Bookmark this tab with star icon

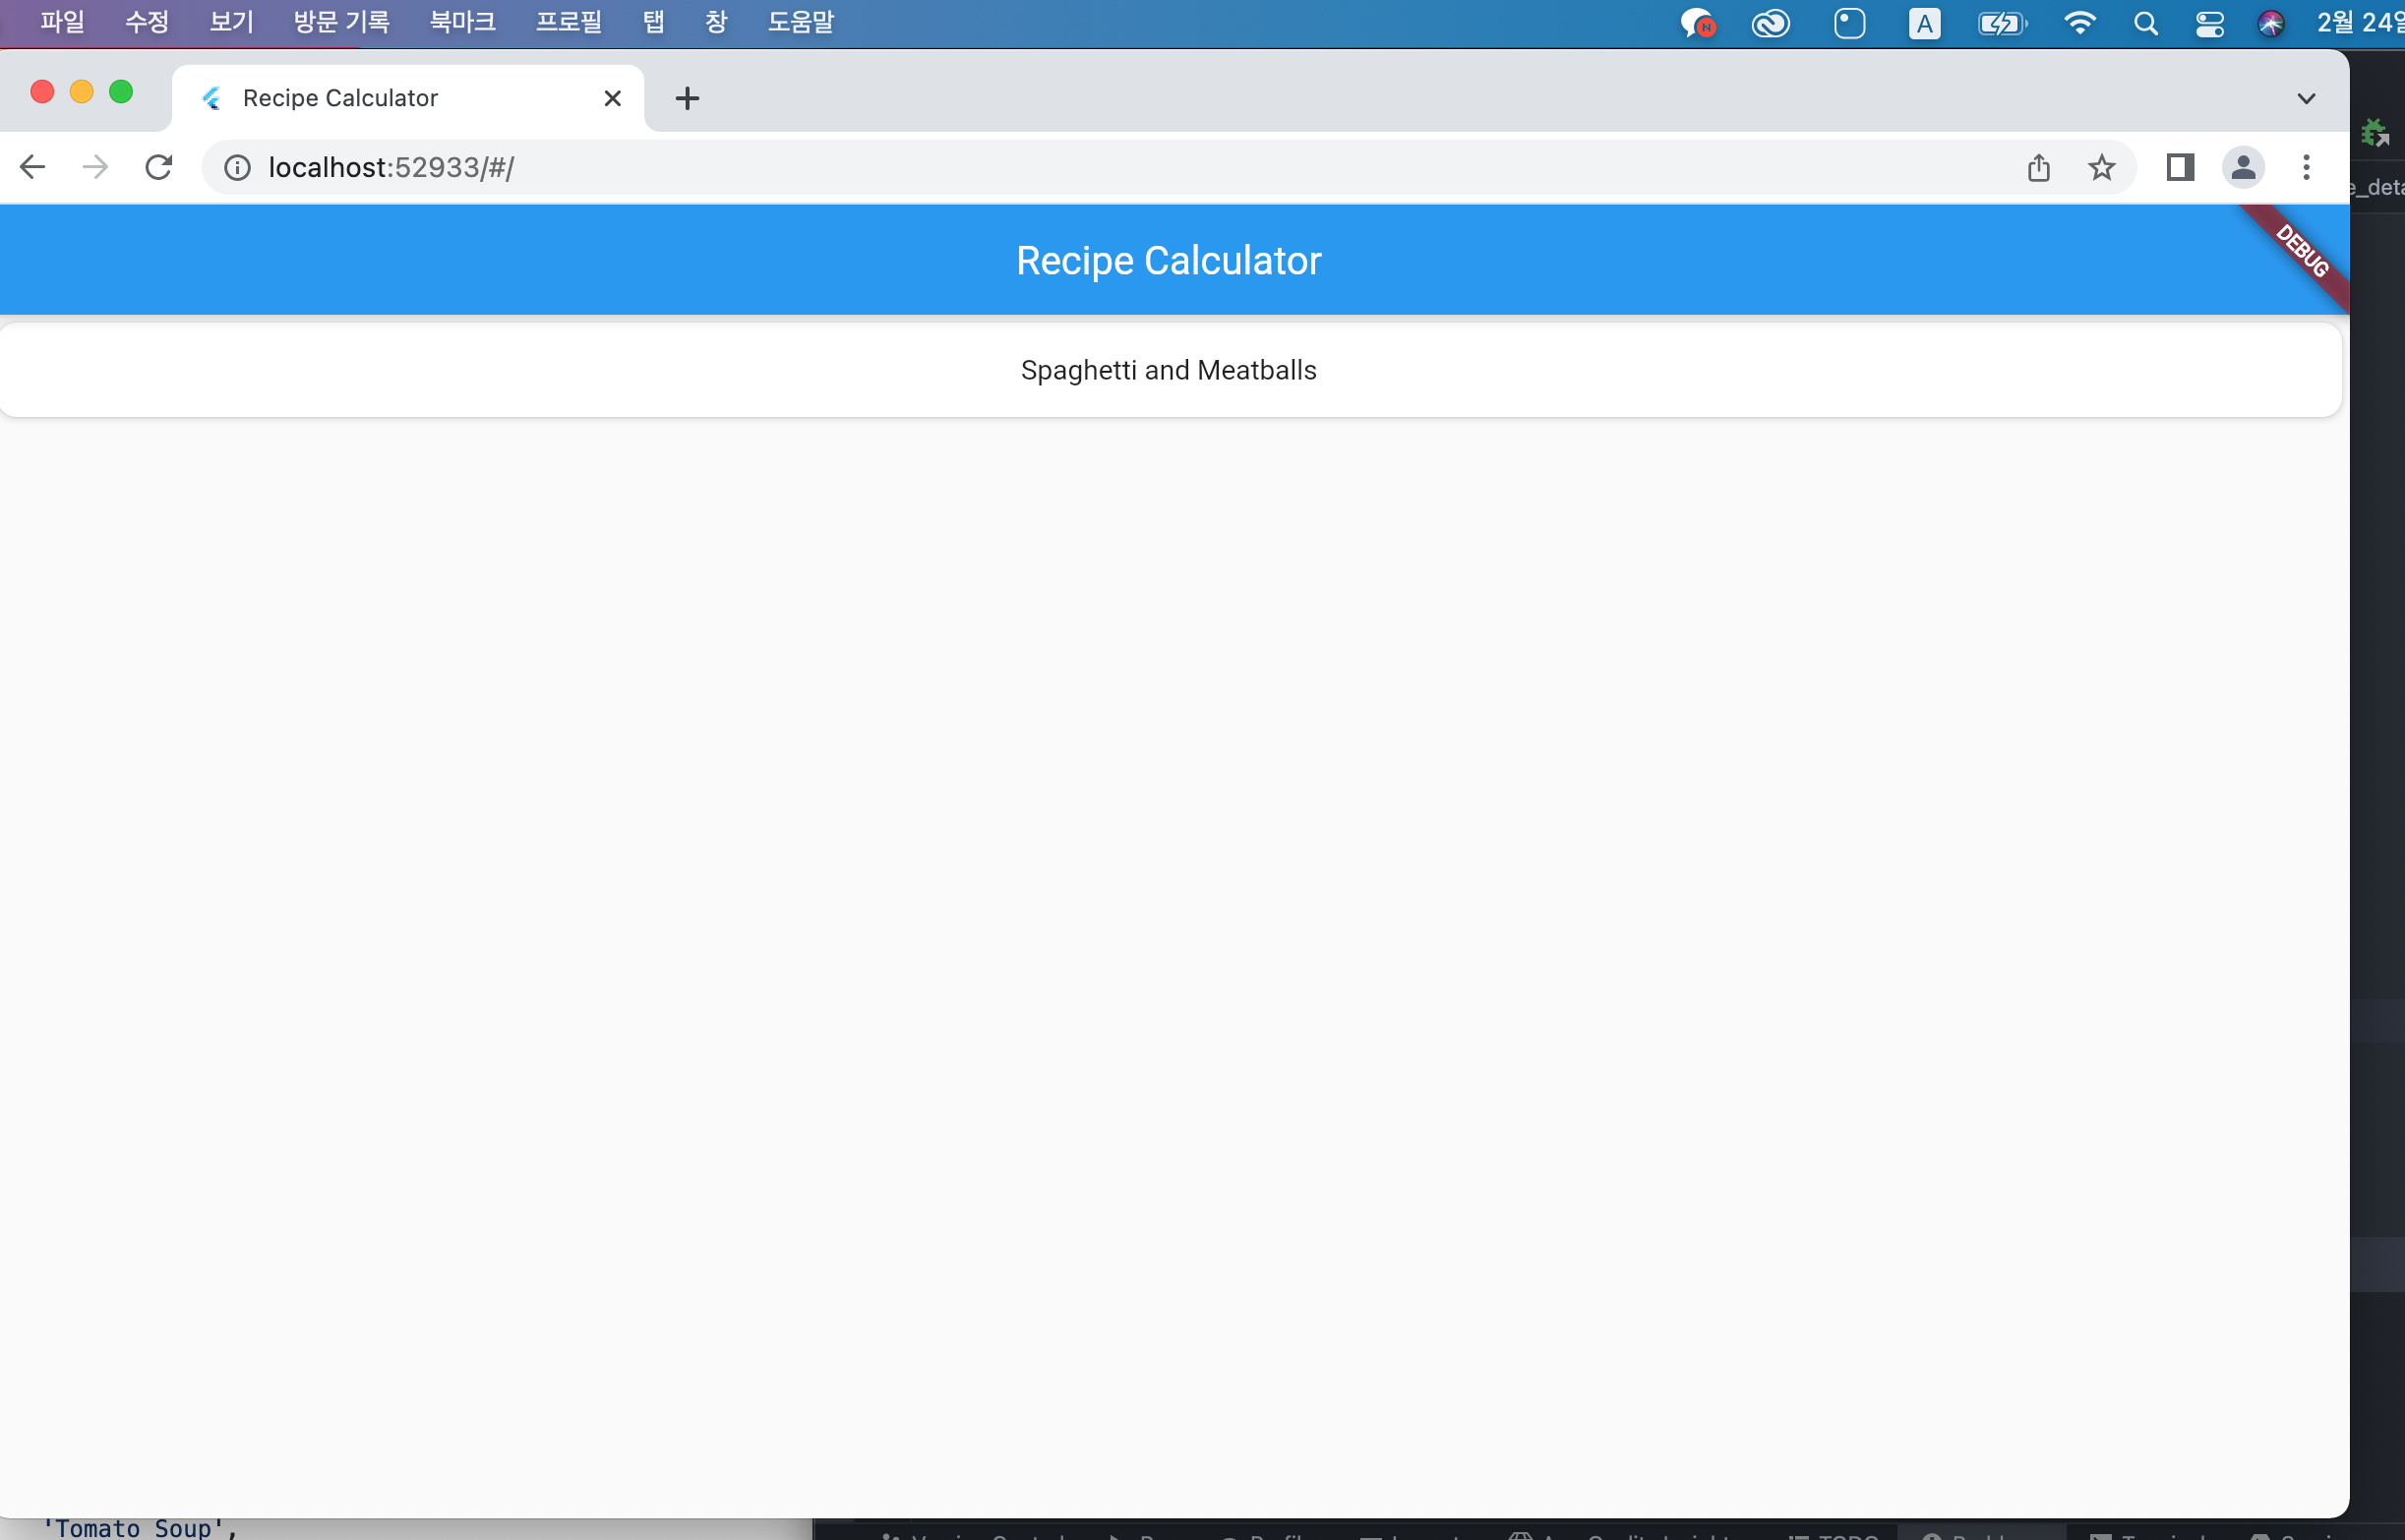point(2101,167)
